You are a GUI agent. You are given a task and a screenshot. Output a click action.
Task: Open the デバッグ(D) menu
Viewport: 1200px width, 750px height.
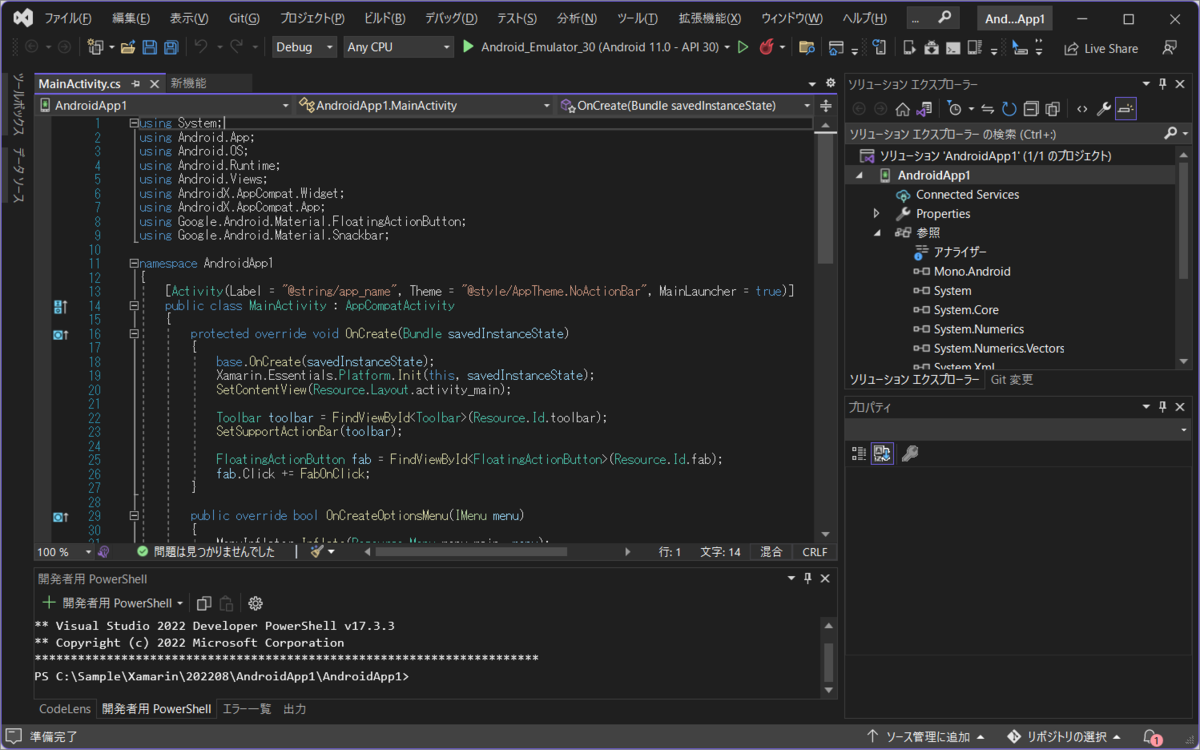coord(451,19)
